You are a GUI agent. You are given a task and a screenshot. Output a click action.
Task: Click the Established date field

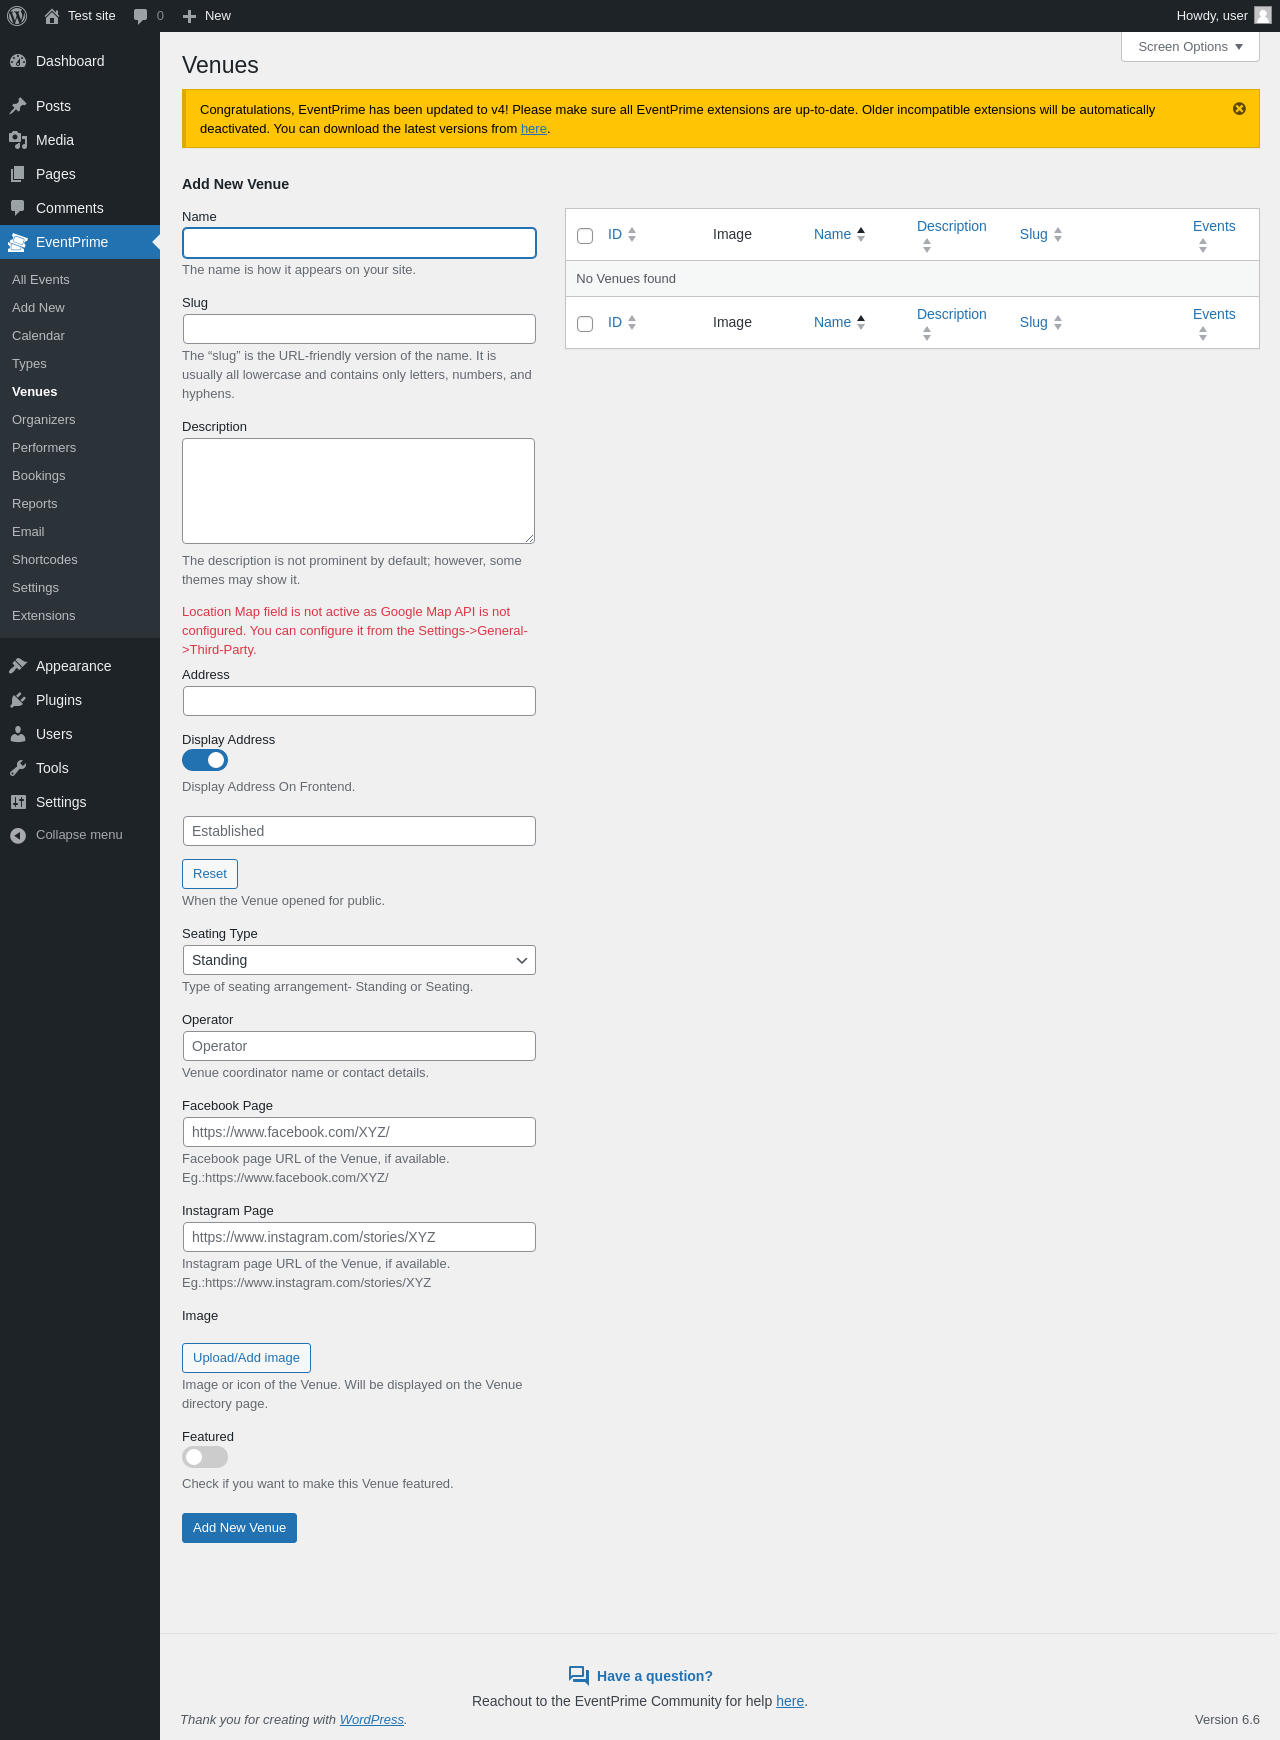coord(359,831)
